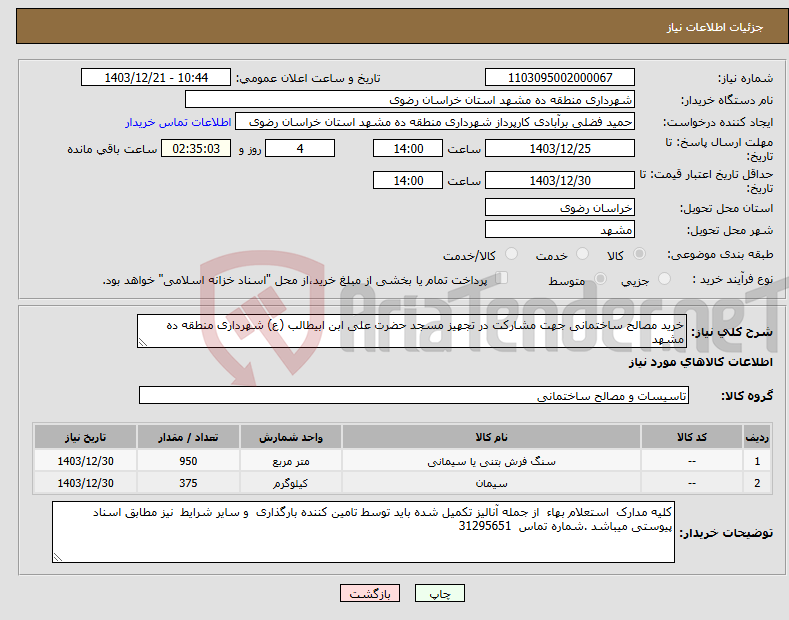The image size is (789, 620).
Task: Click the request creator name field
Action: [x=435, y=122]
